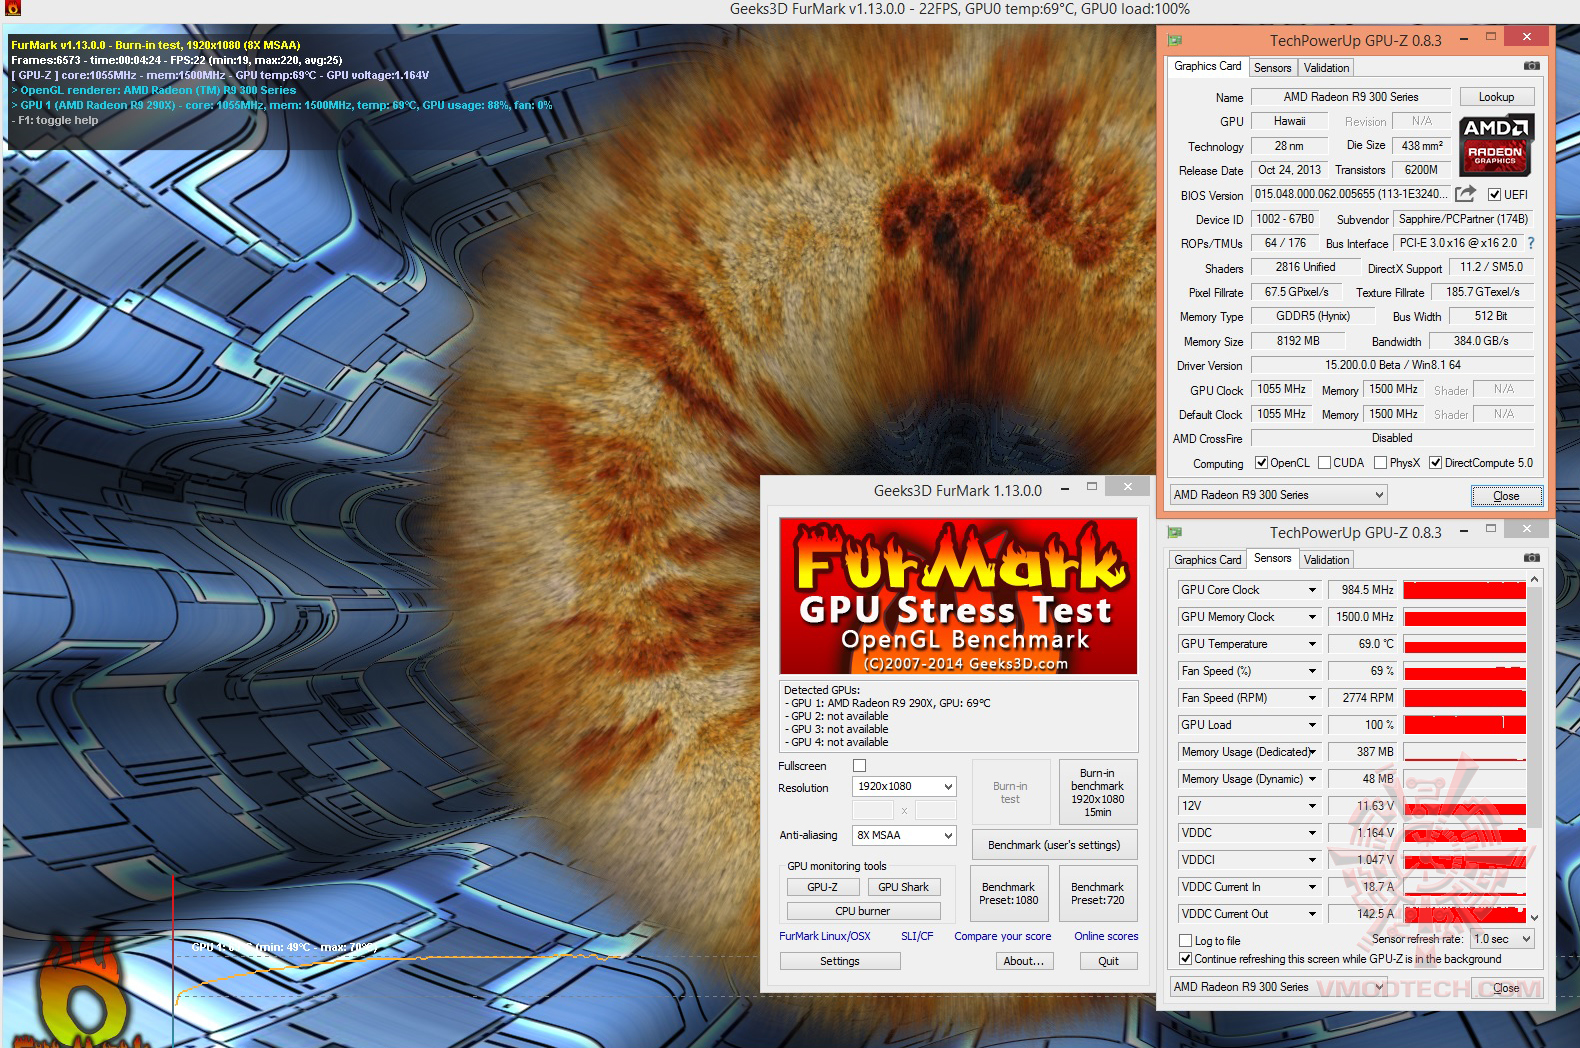
Task: Run Benchmark Preset:1080
Action: (1008, 893)
